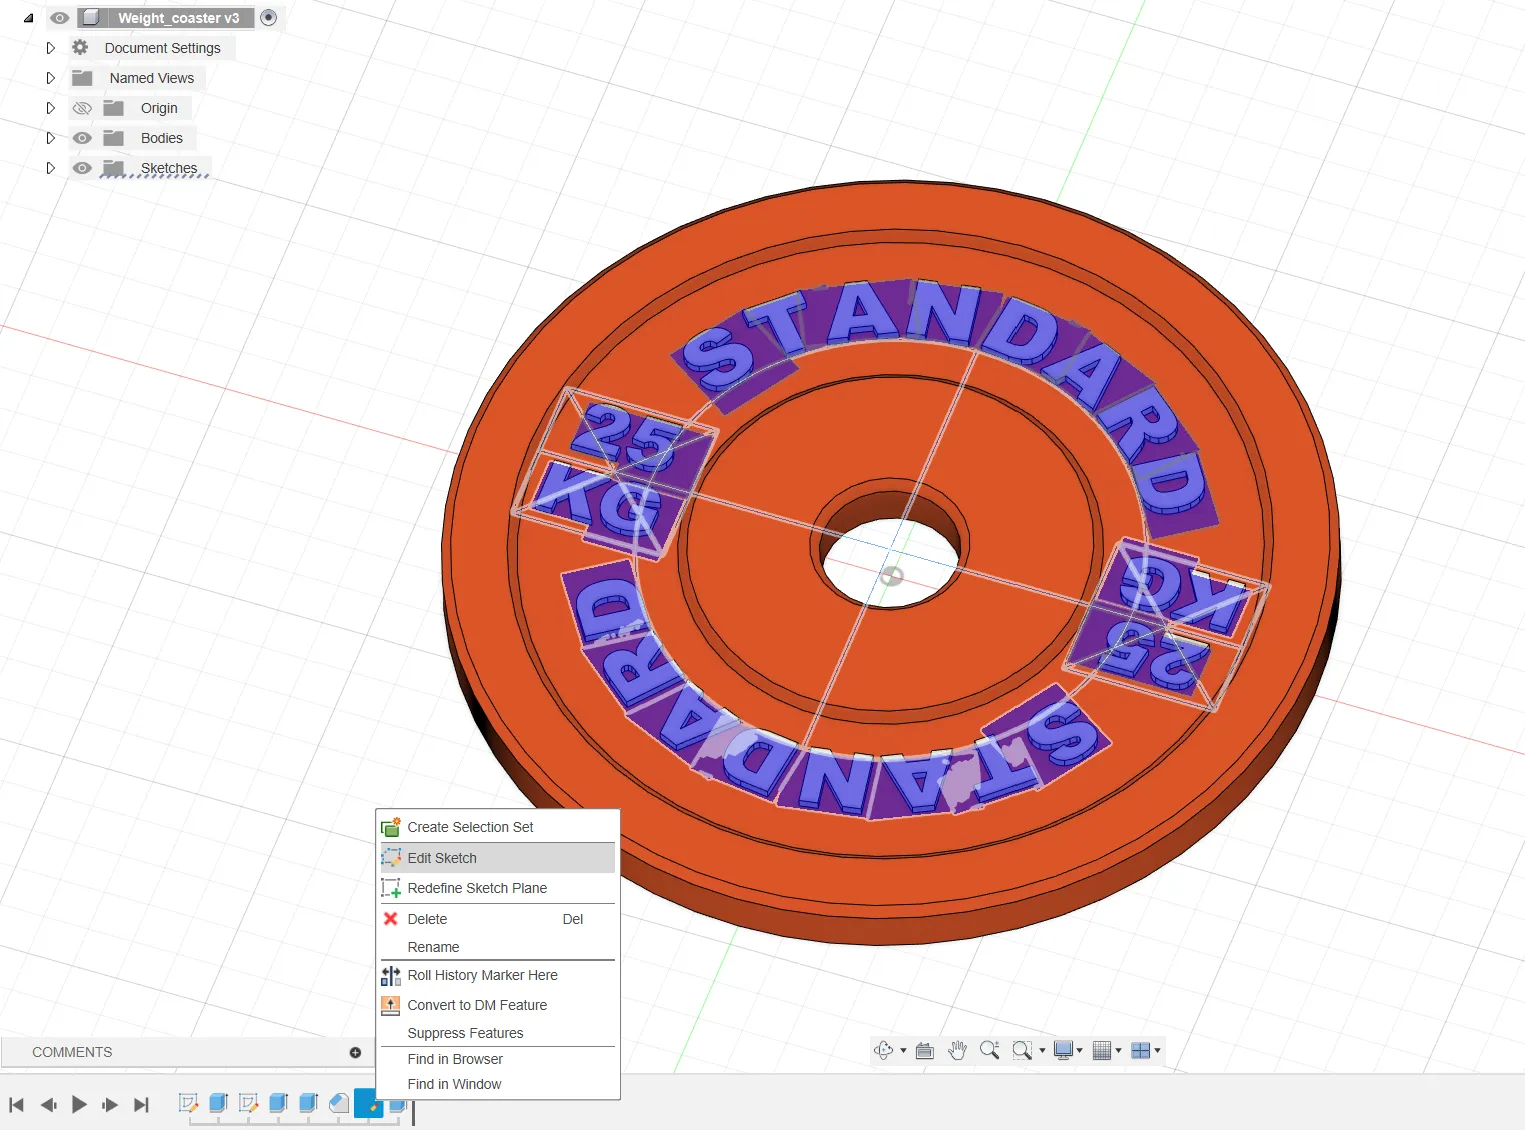This screenshot has height=1130, width=1525.
Task: Click the Convert to DM Feature icon
Action: coord(391,1005)
